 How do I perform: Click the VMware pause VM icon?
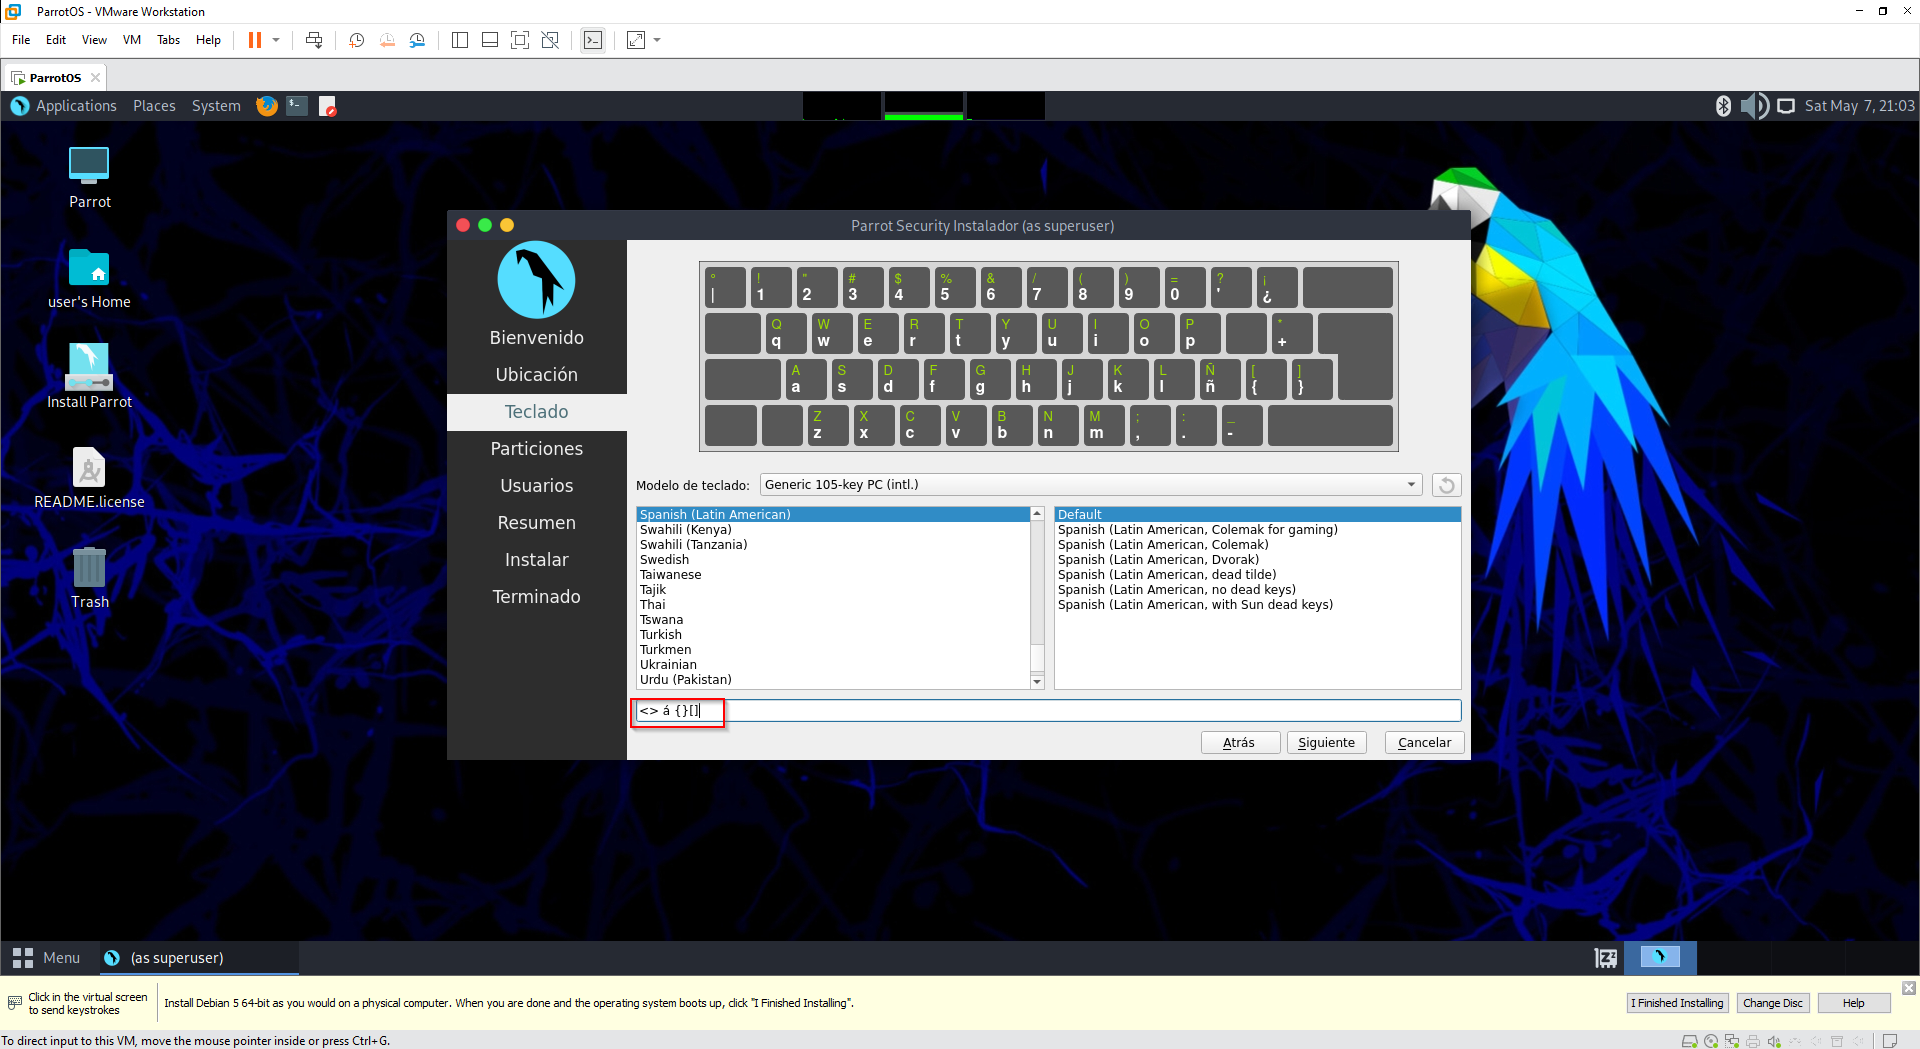(x=255, y=40)
